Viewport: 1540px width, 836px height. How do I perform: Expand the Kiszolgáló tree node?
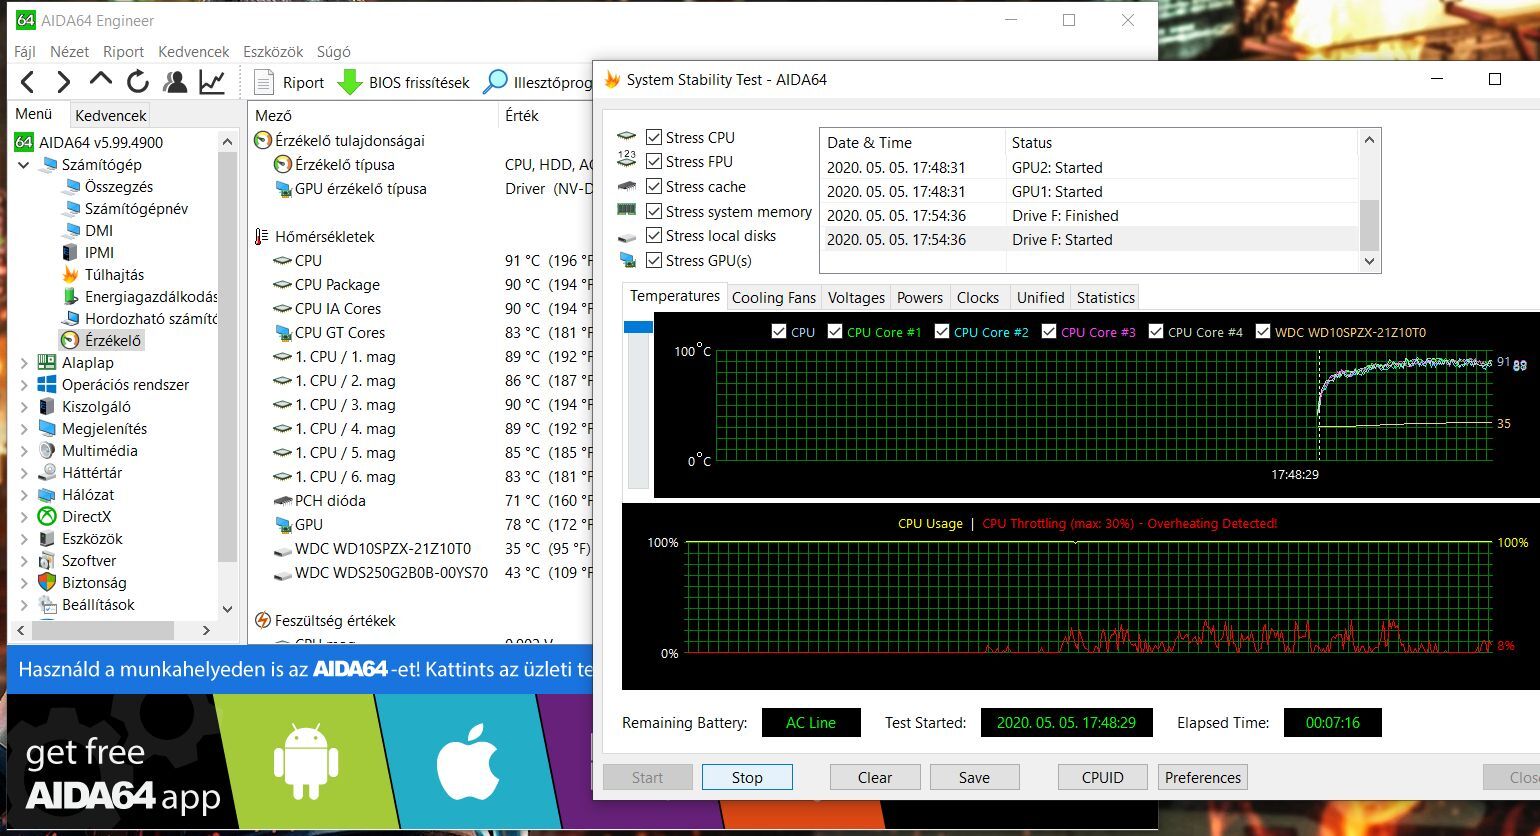[x=24, y=406]
